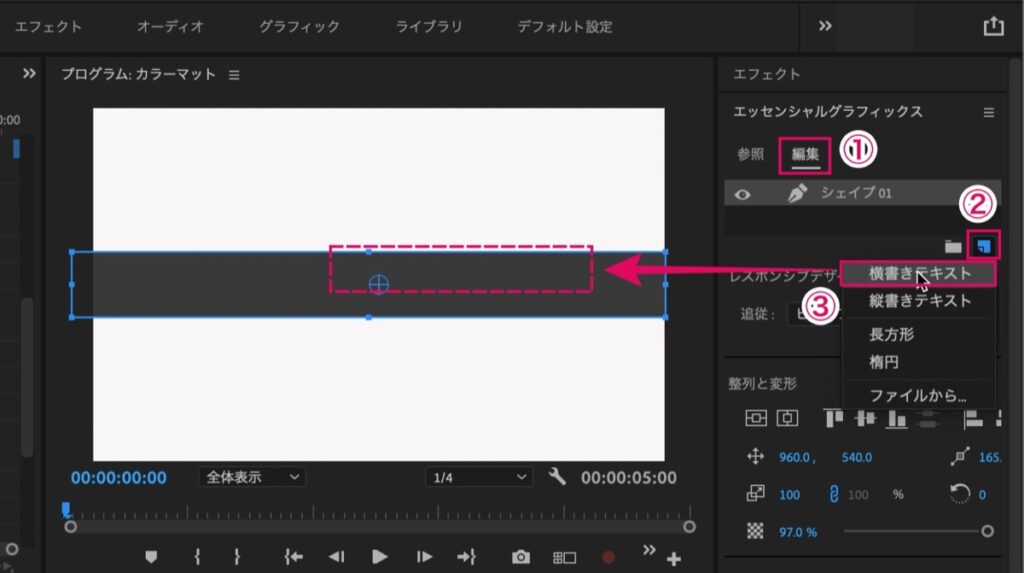Click the Go to In point button
The width and height of the screenshot is (1024, 573).
pyautogui.click(x=293, y=557)
